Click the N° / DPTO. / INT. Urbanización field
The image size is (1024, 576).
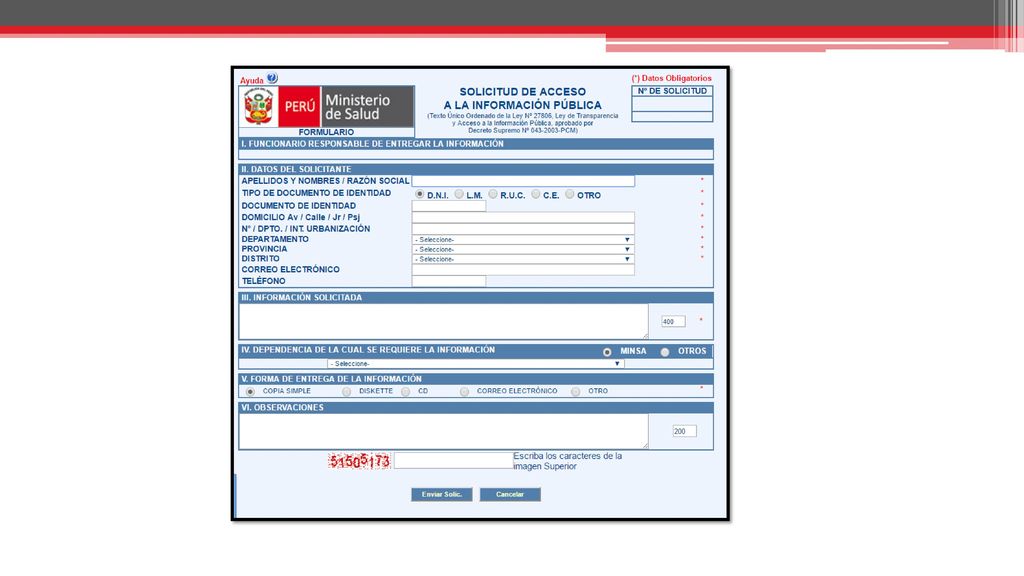(x=523, y=229)
